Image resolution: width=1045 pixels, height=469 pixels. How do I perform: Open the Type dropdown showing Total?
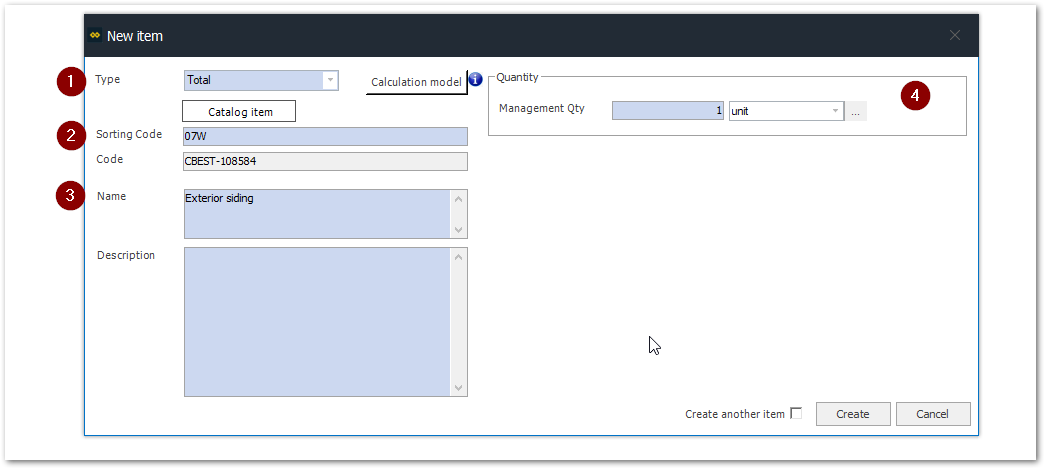point(330,80)
